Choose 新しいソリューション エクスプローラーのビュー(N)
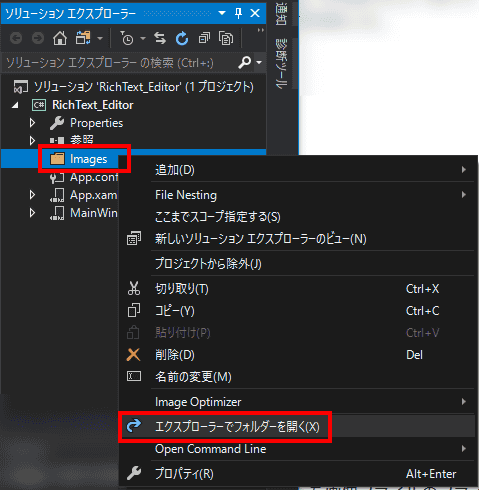The width and height of the screenshot is (479, 490). pos(298,239)
